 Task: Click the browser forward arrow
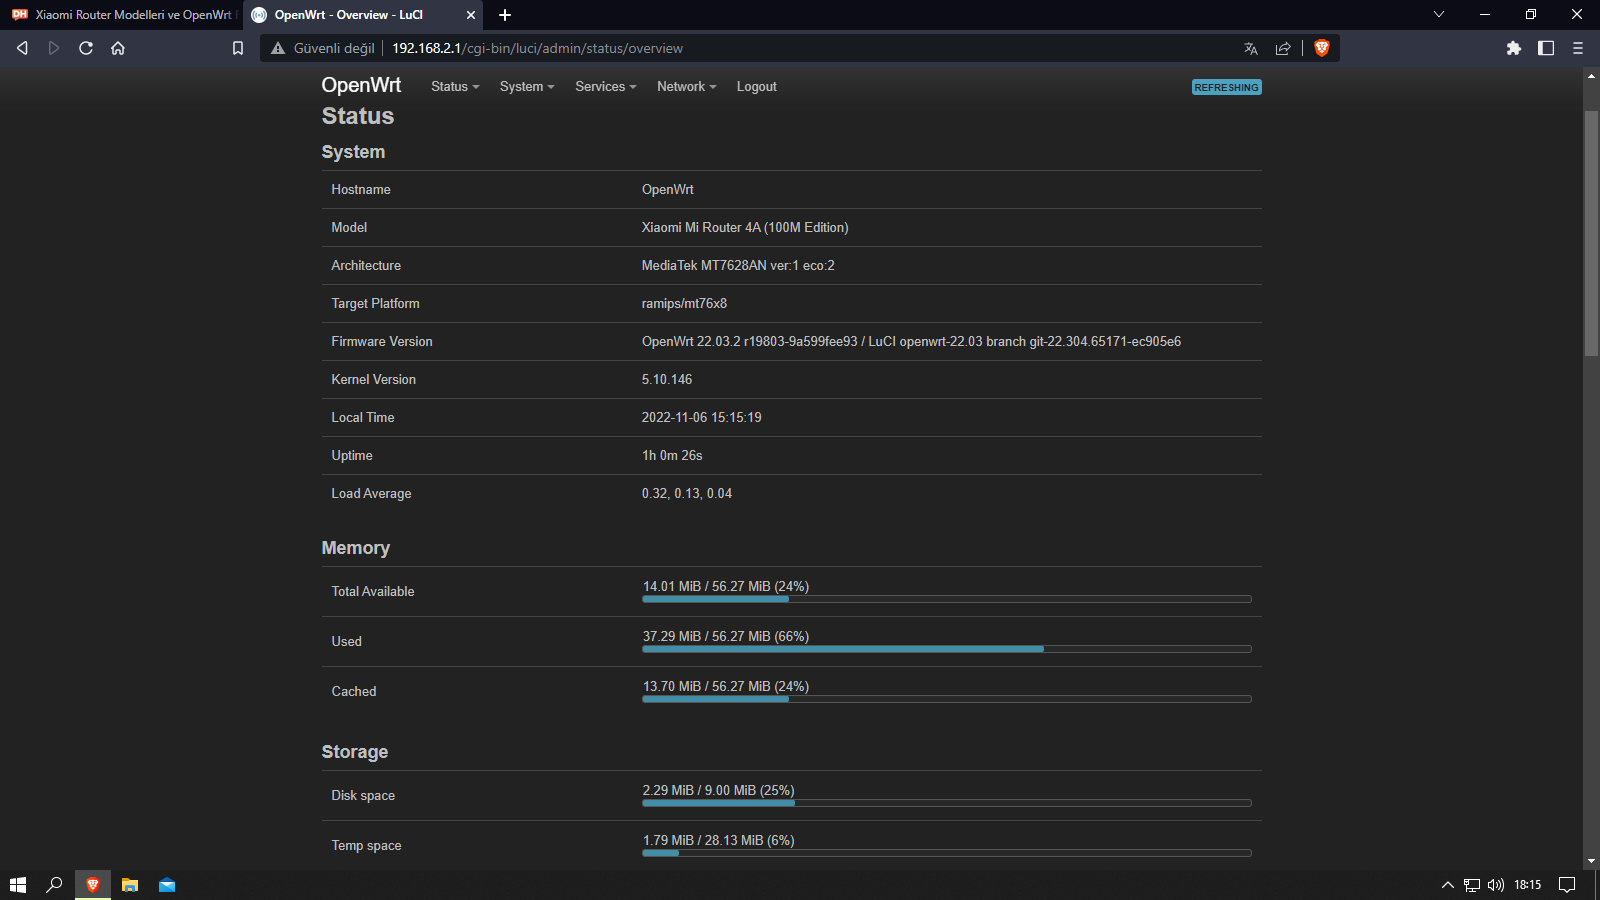coord(54,48)
